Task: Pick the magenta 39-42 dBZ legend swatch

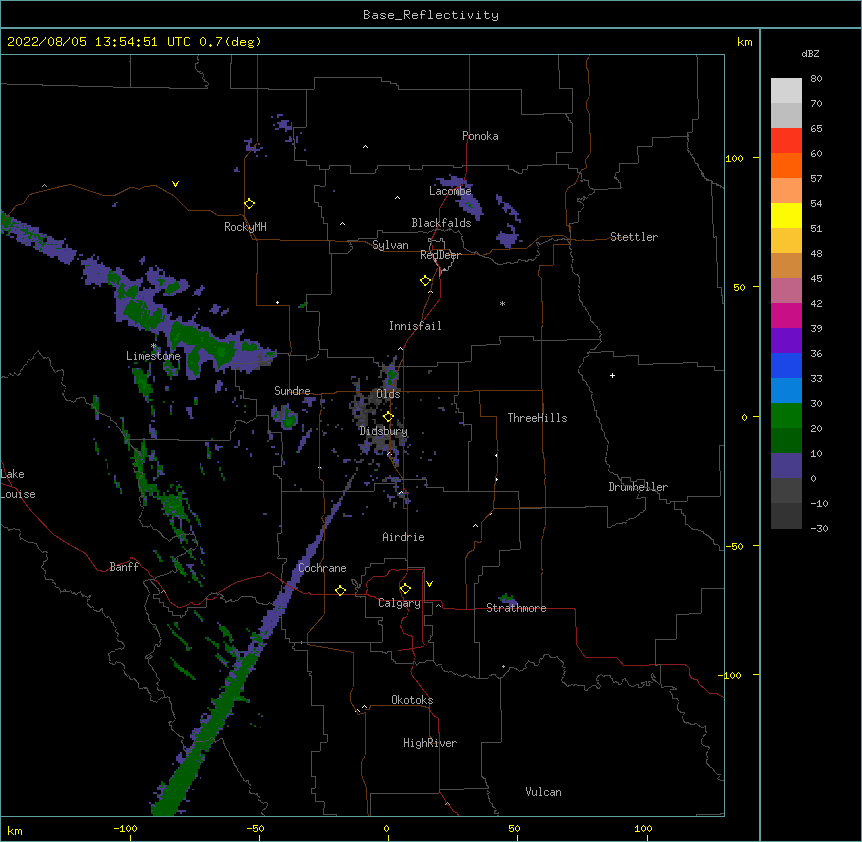Action: point(786,315)
